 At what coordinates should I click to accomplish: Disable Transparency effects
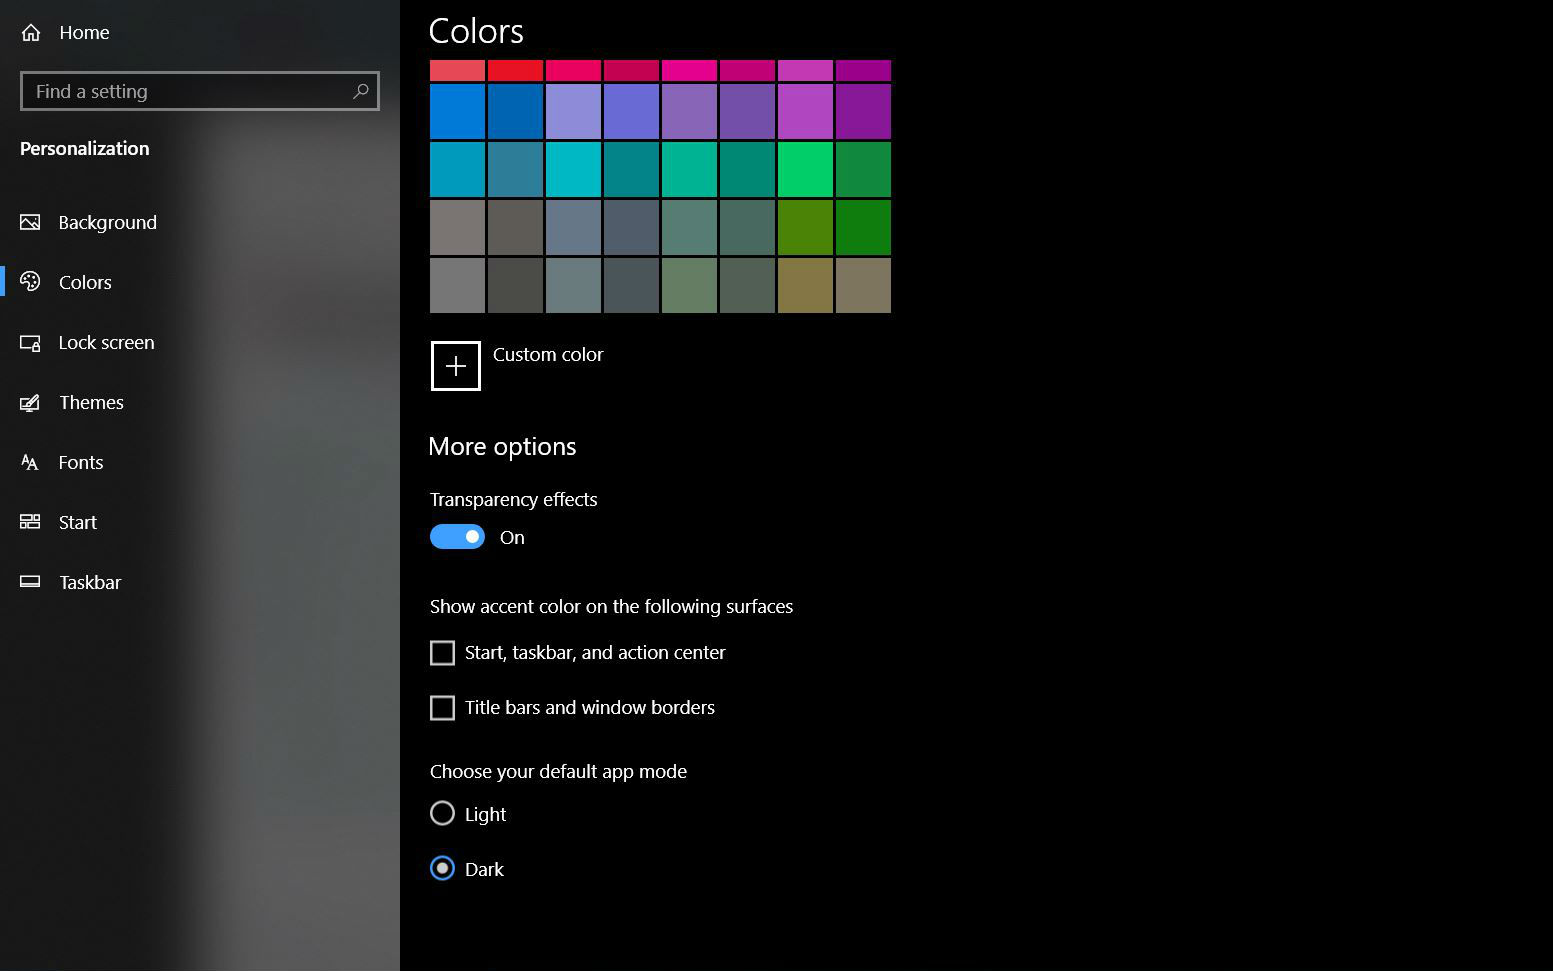click(x=457, y=536)
